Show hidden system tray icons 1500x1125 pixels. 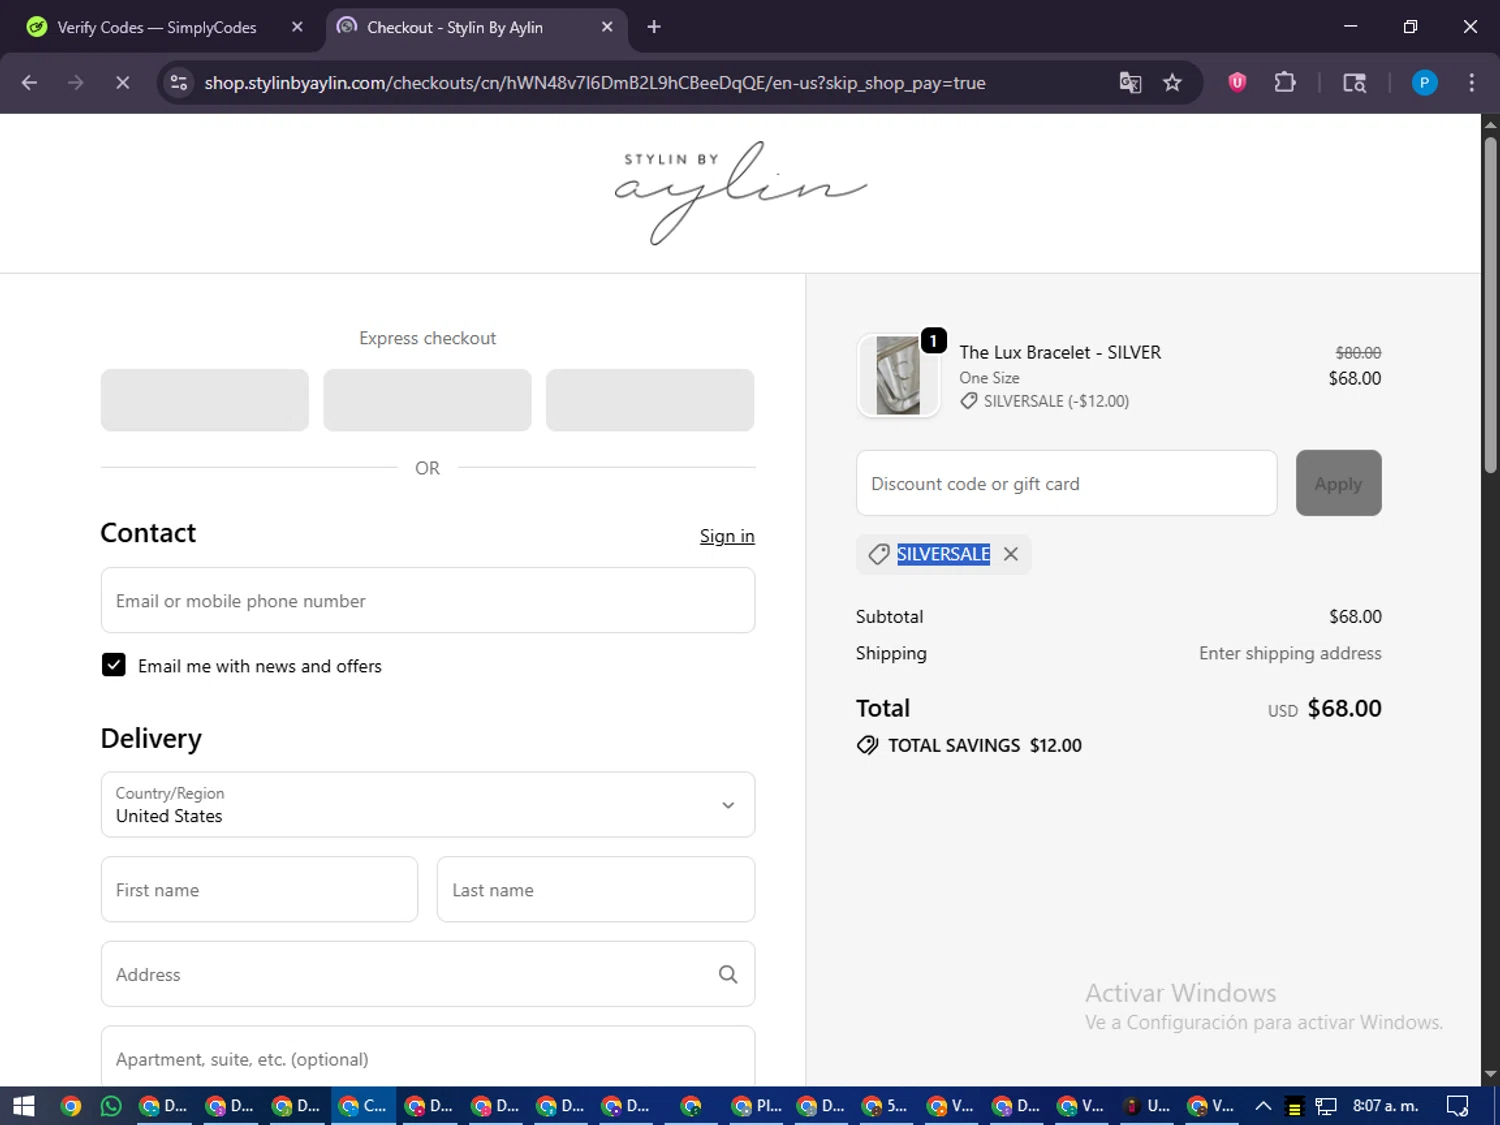[x=1263, y=1106]
